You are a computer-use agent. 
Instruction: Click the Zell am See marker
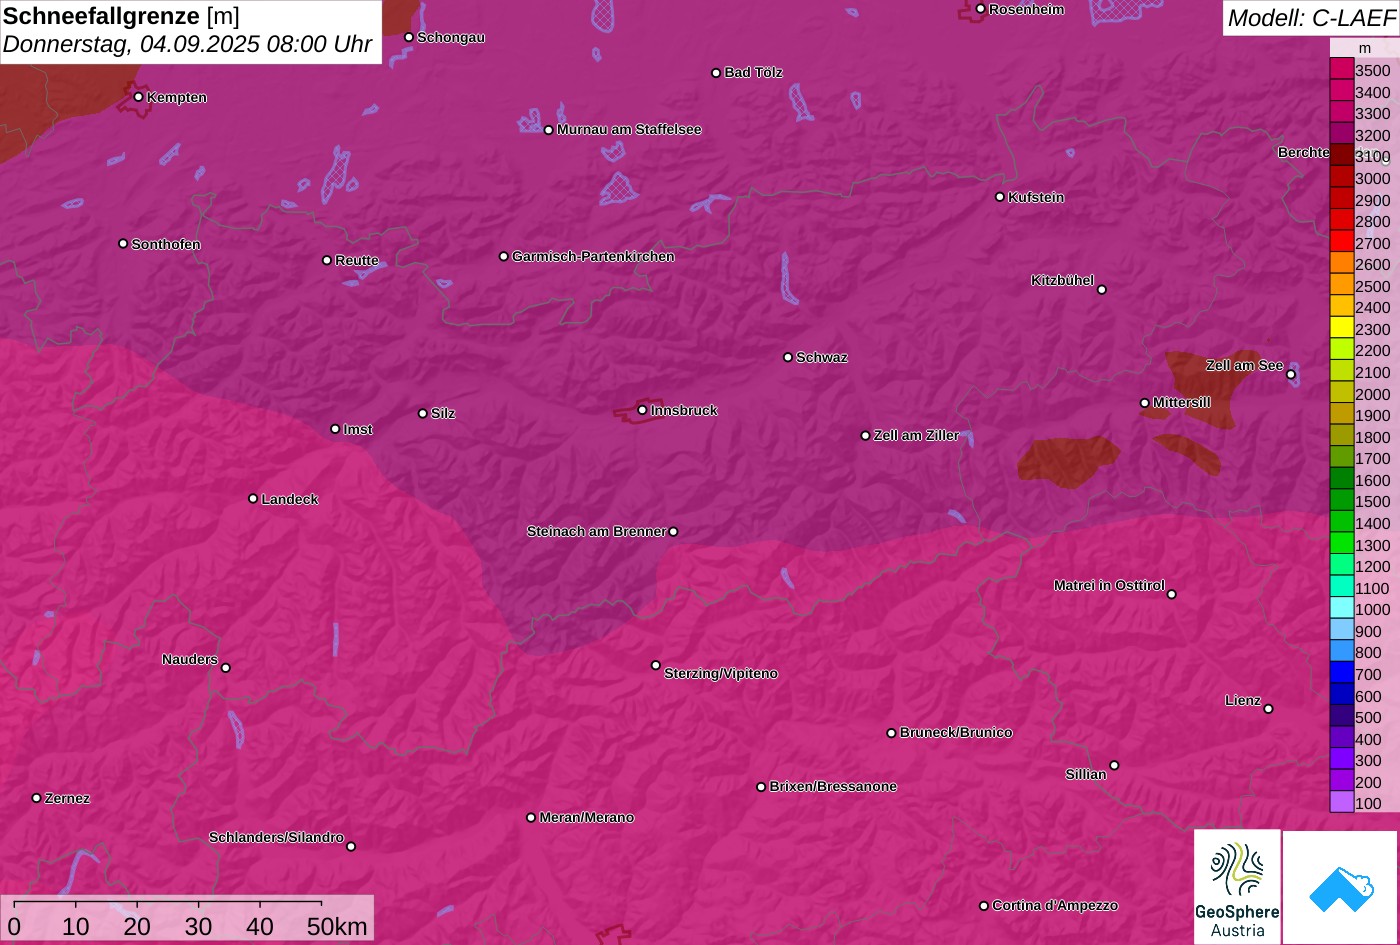pyautogui.click(x=1291, y=375)
